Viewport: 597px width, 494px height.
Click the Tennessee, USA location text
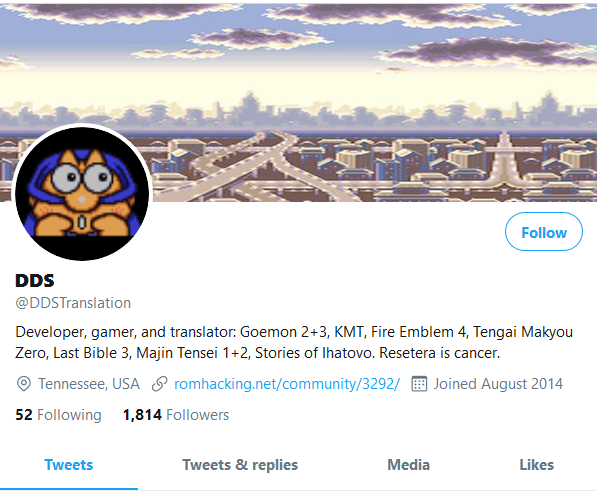coord(89,384)
